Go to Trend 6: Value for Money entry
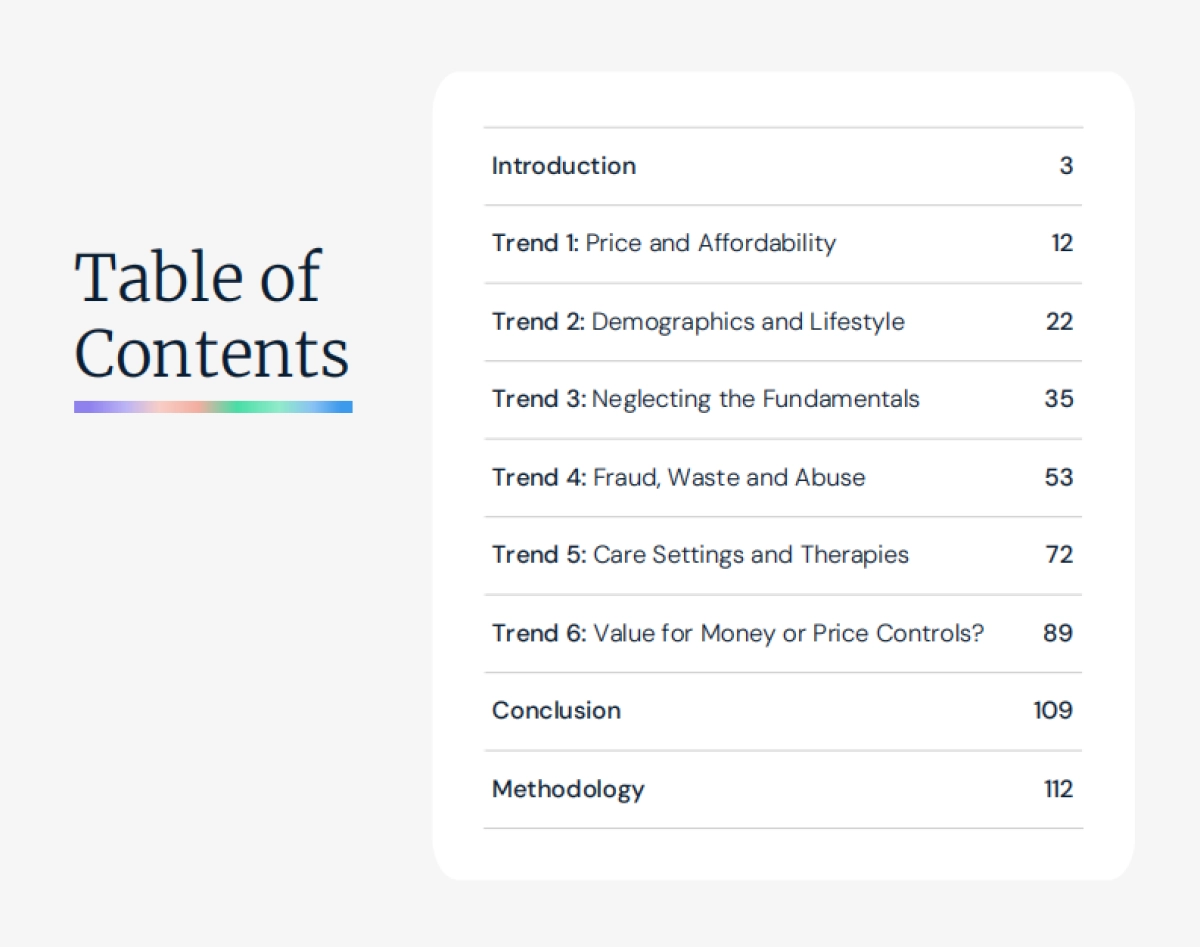Viewport: 1200px width, 947px height. (738, 633)
